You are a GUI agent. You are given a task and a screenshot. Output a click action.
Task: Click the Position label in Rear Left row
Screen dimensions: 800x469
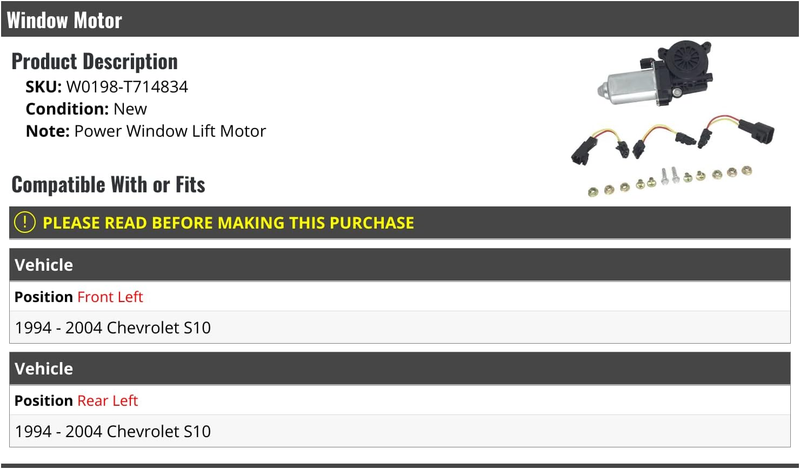click(x=43, y=401)
